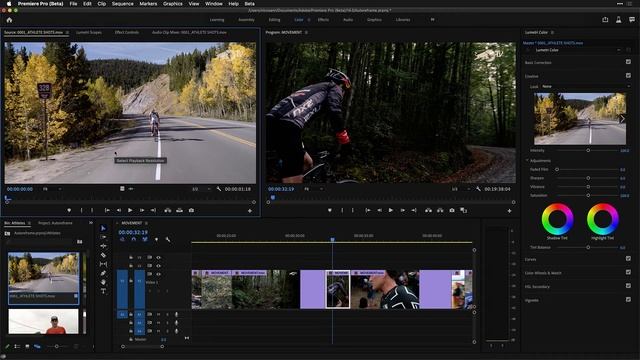Viewport: 640px width, 360px height.
Task: Switch to the Effect Controls tab
Action: pyautogui.click(x=127, y=32)
